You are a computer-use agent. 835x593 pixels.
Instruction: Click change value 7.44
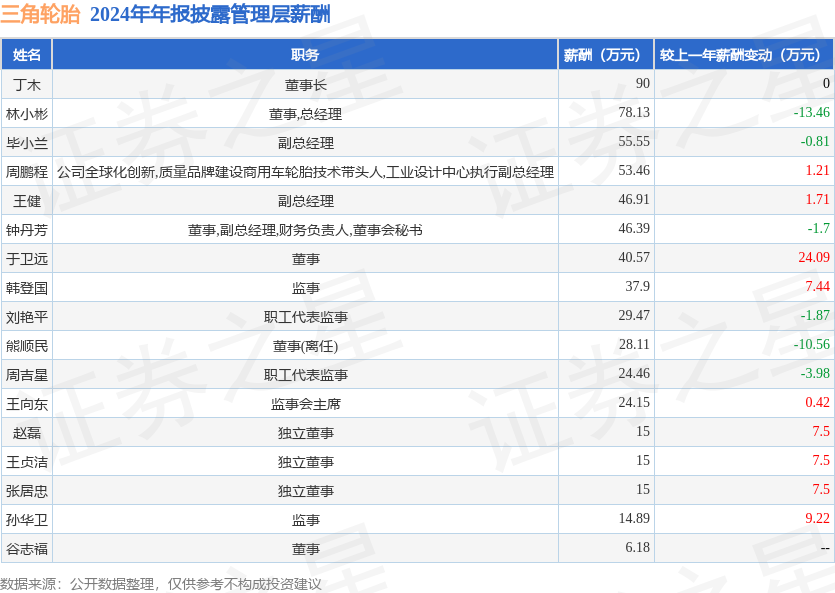tap(817, 286)
